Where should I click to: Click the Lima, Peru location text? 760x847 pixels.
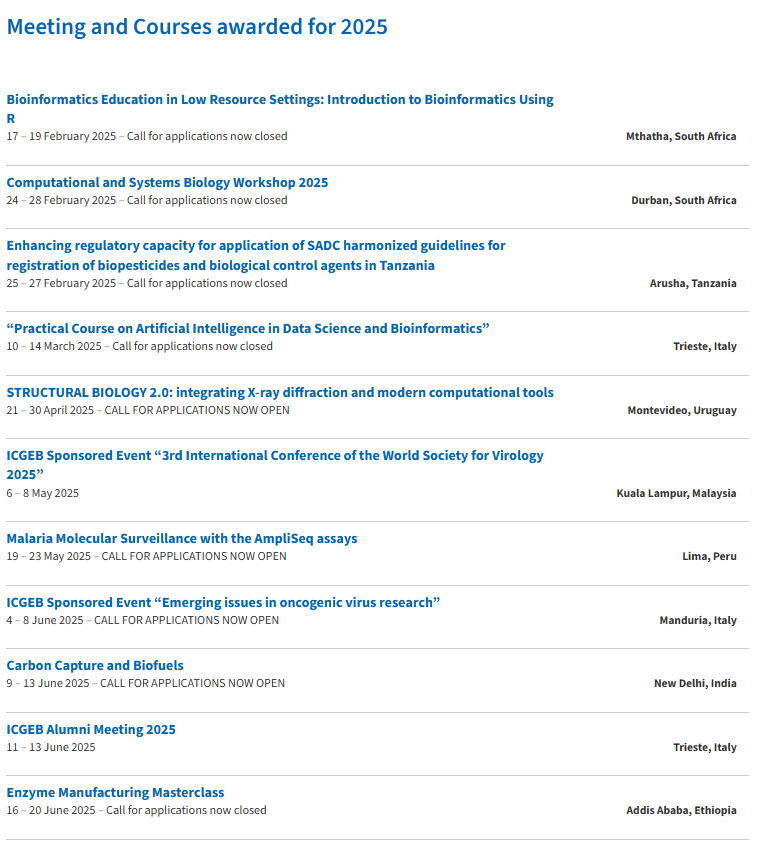click(x=709, y=557)
